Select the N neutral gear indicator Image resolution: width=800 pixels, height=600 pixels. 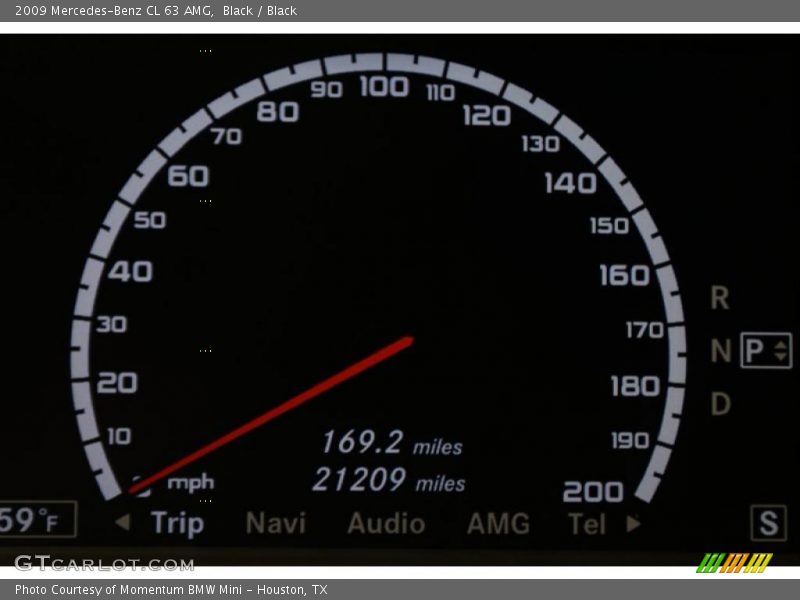coord(720,351)
